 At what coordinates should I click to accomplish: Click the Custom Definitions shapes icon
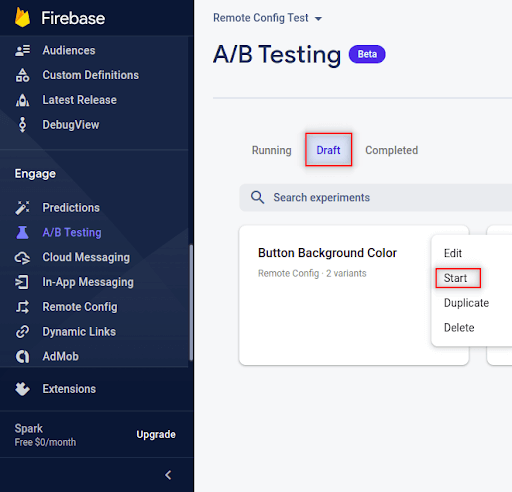(22, 75)
